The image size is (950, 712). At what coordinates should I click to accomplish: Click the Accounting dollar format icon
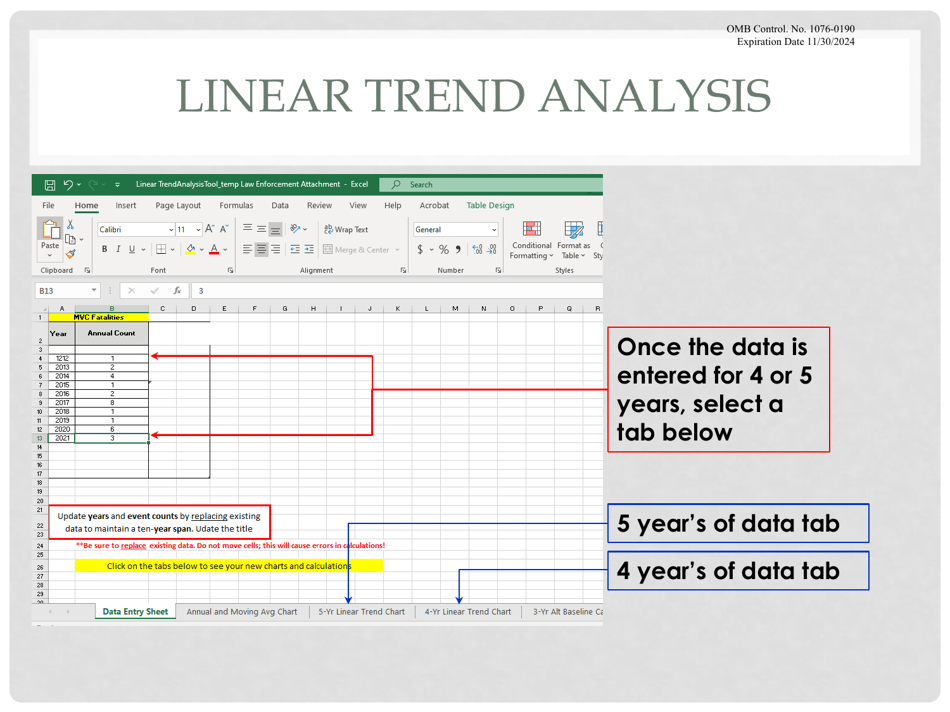tap(421, 250)
